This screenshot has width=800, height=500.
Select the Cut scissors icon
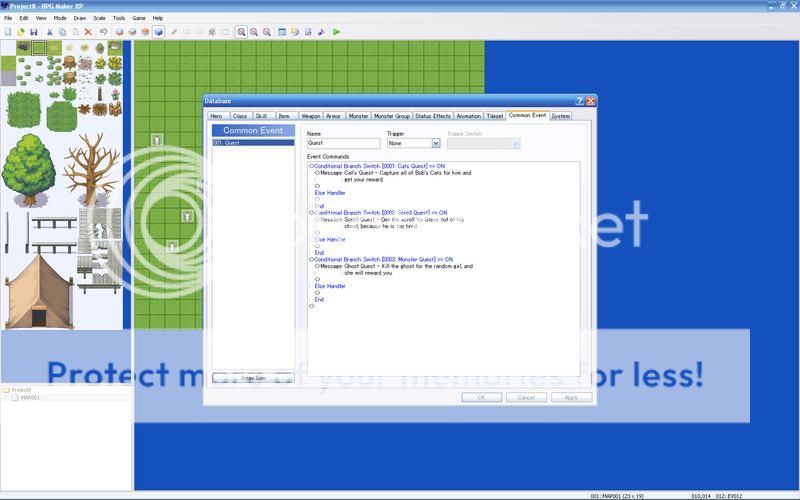pos(49,32)
